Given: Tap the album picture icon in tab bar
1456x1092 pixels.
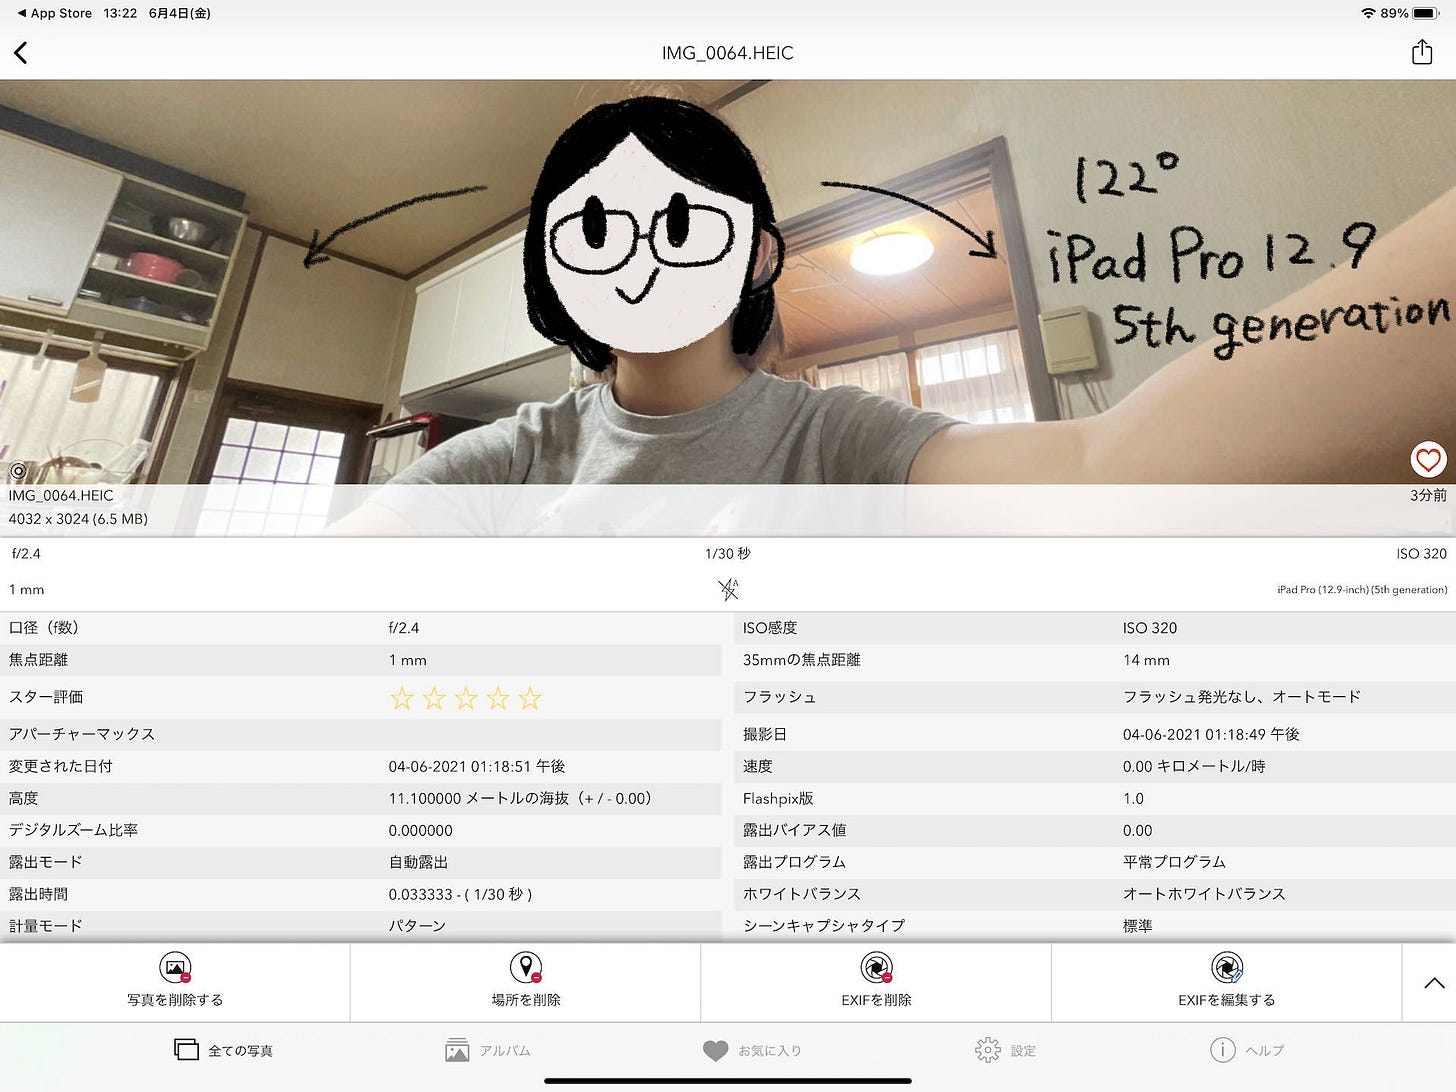Looking at the screenshot, I should click(x=457, y=1050).
